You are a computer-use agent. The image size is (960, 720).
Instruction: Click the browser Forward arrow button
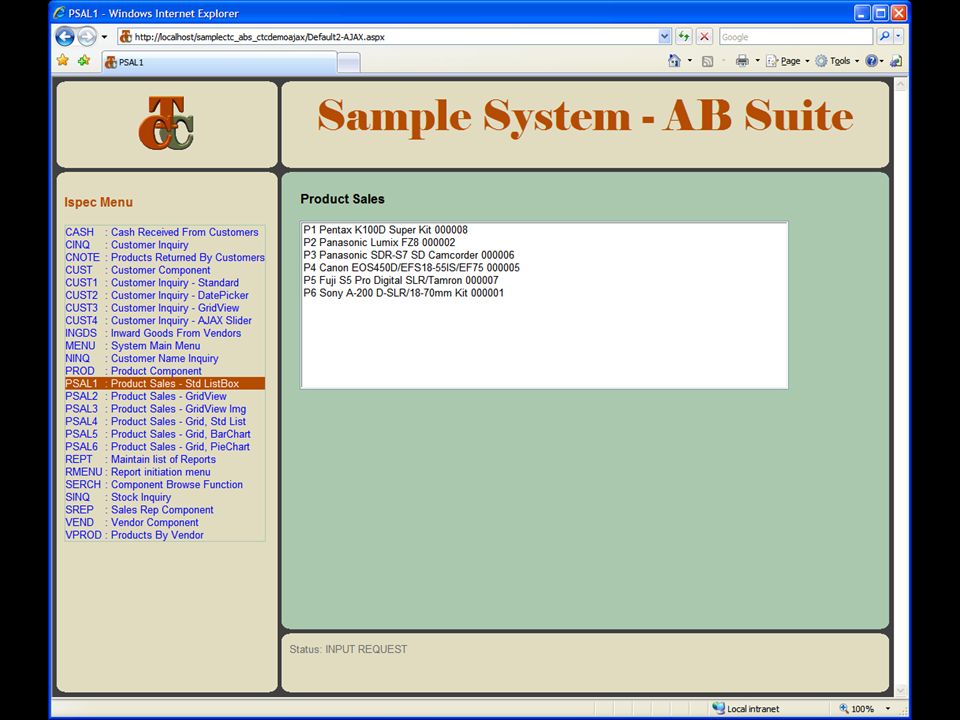[87, 37]
